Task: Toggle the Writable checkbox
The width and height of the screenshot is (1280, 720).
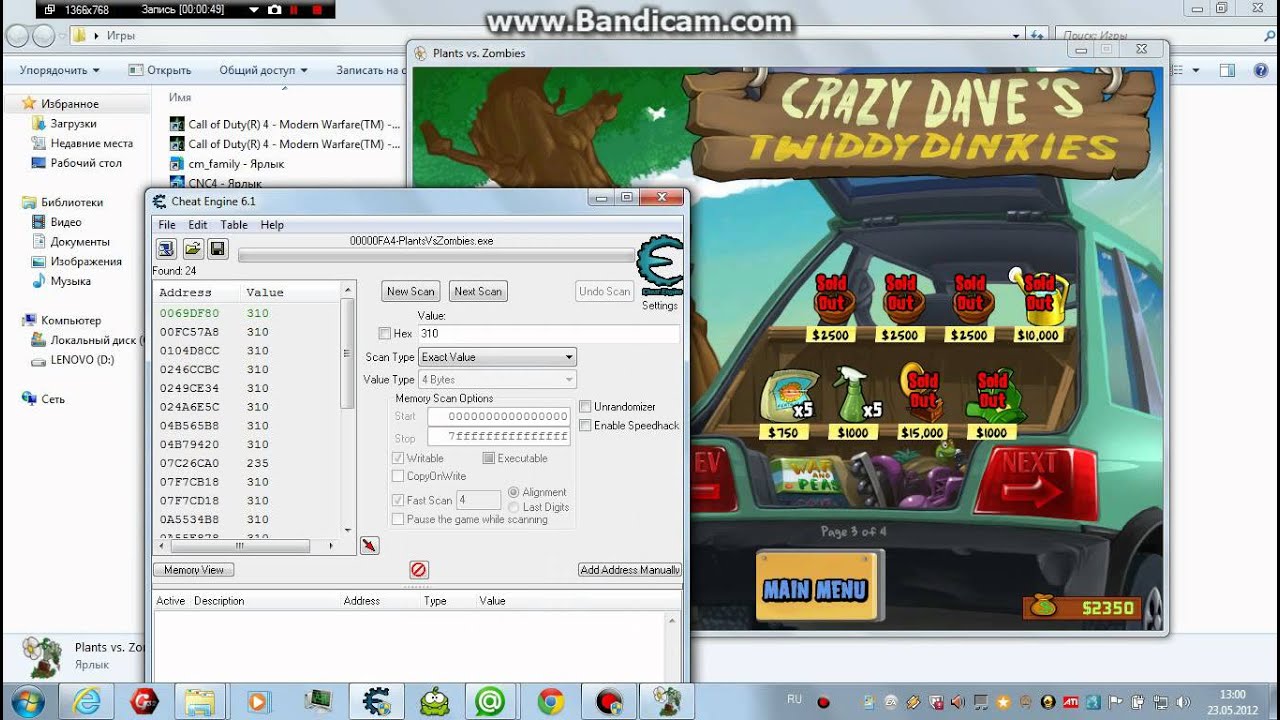Action: tap(399, 458)
